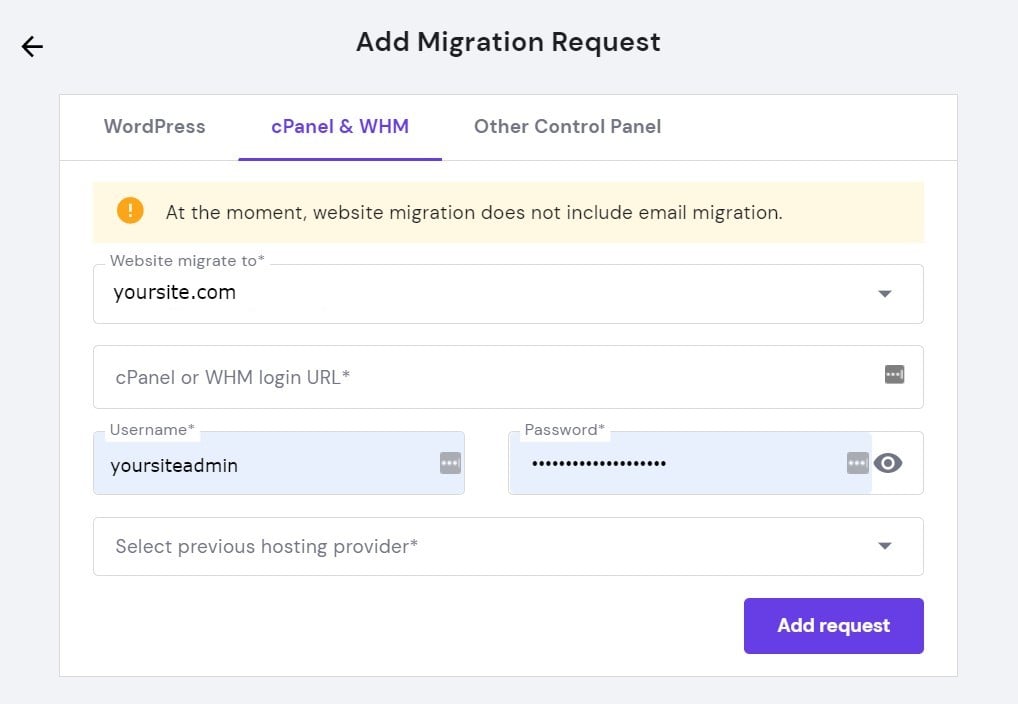Click the hosting provider caret arrow
1018x704 pixels.
[884, 546]
